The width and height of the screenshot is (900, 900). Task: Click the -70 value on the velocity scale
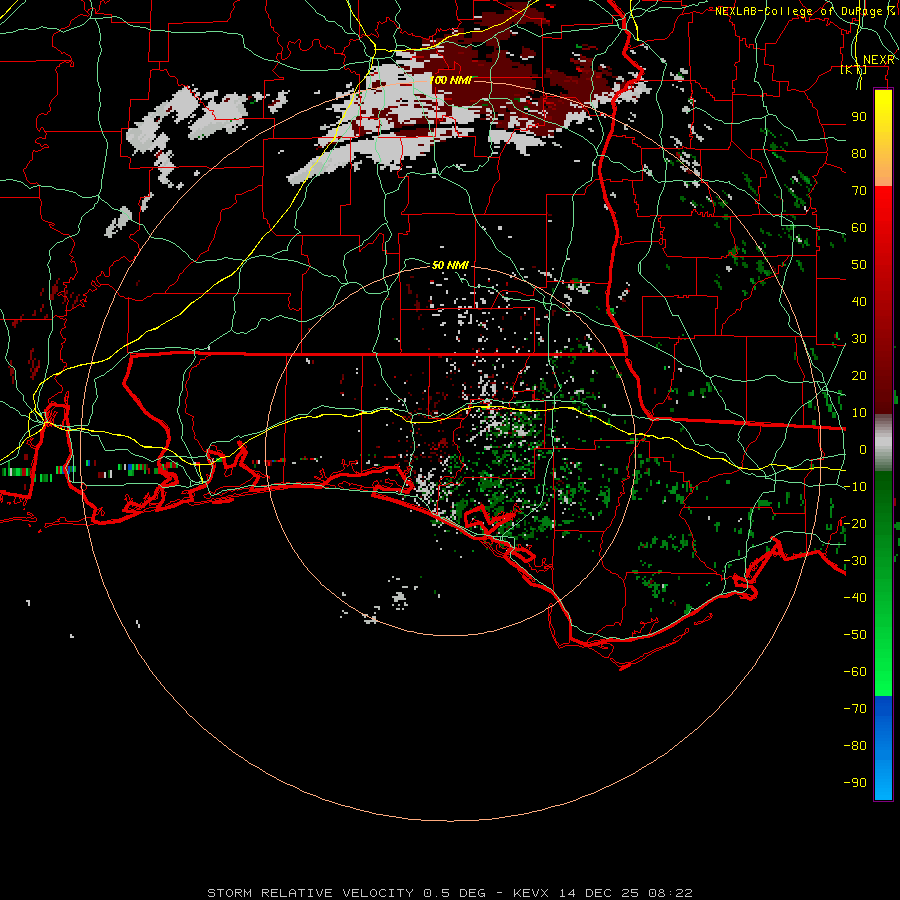click(x=855, y=709)
